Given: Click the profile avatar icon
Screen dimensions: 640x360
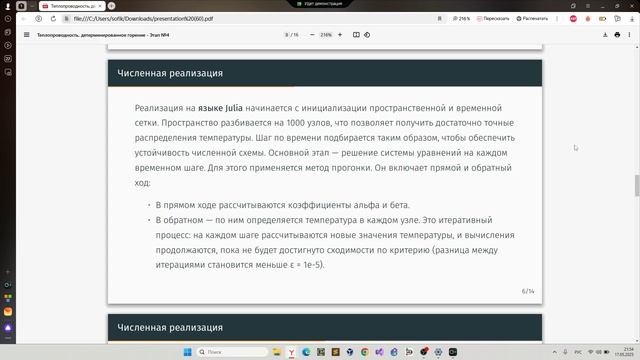Looking at the screenshot, I should [x=7, y=6].
